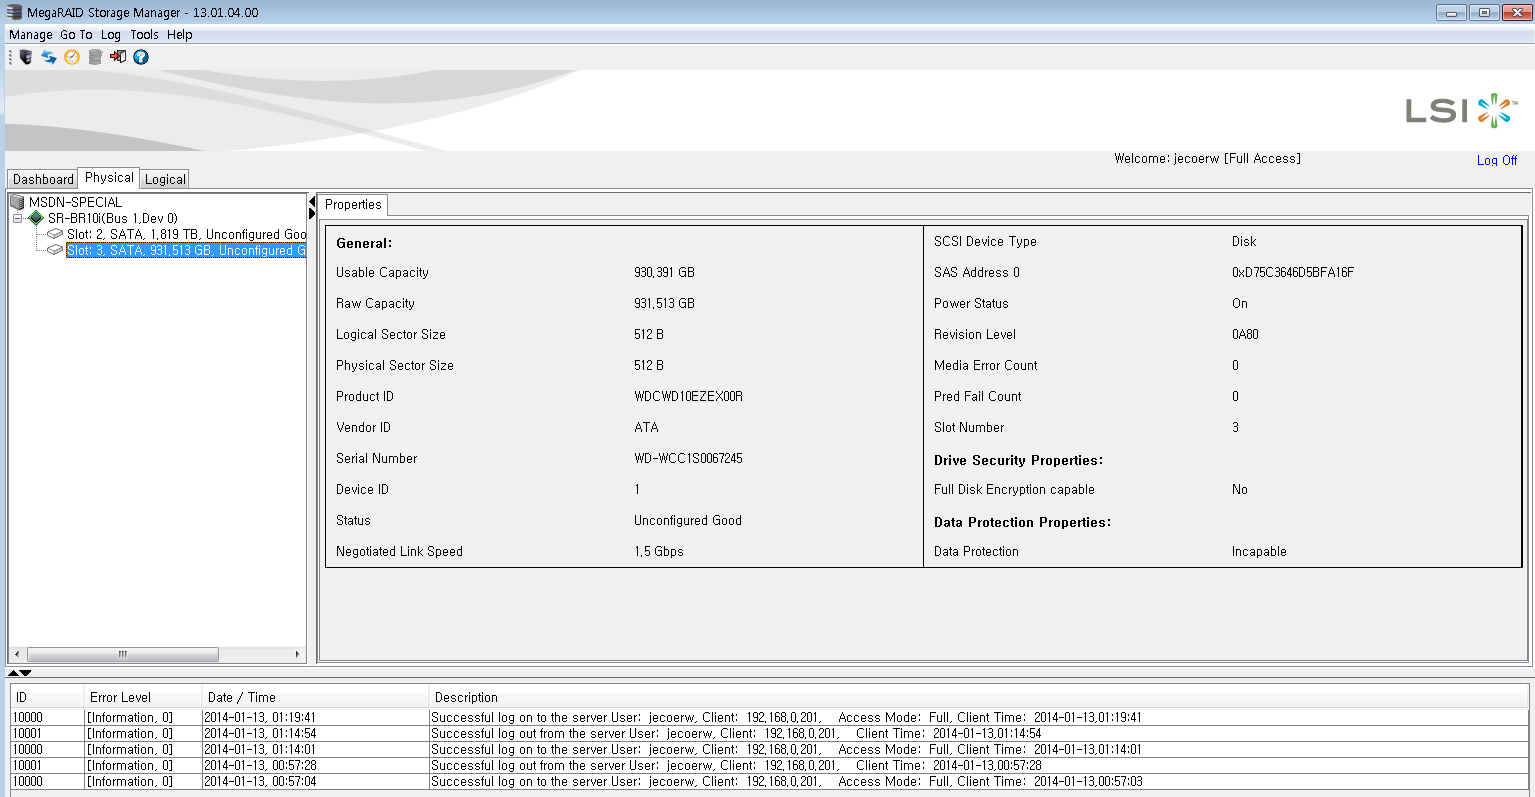
Task: Click the Product ID value WDCWD10EZEX00R
Action: (x=688, y=396)
